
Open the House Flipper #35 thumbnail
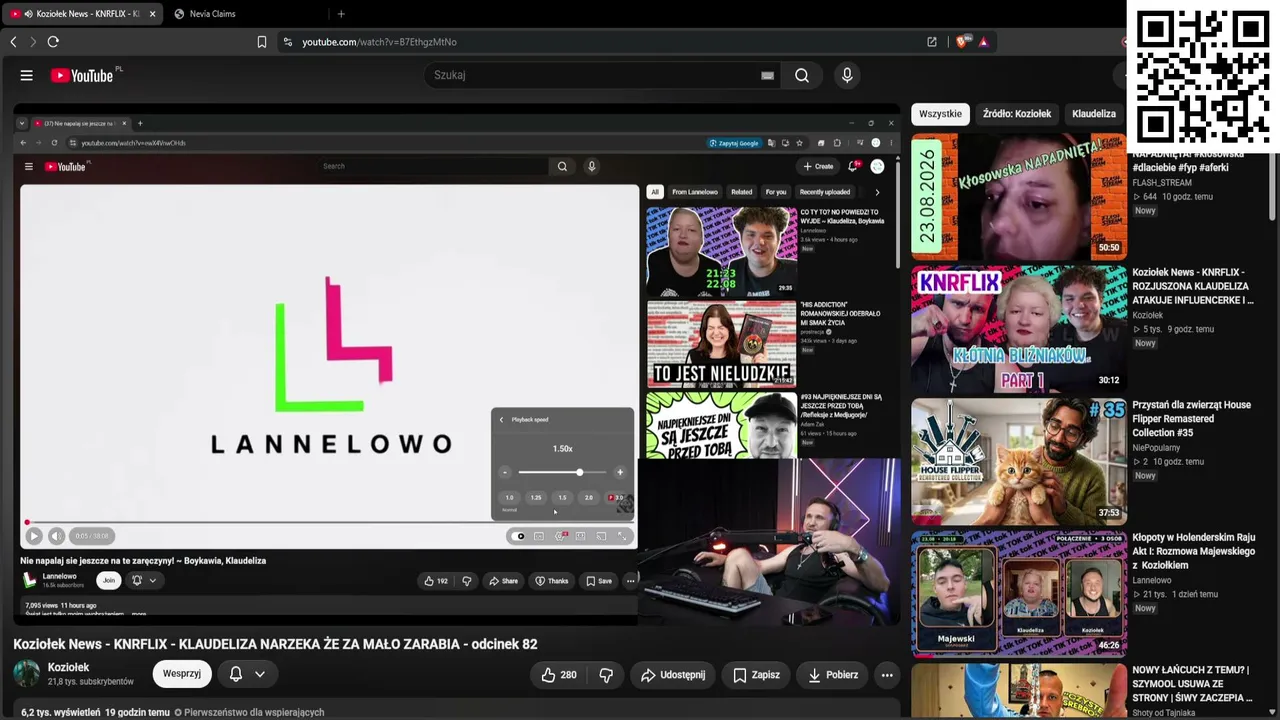pos(1019,462)
